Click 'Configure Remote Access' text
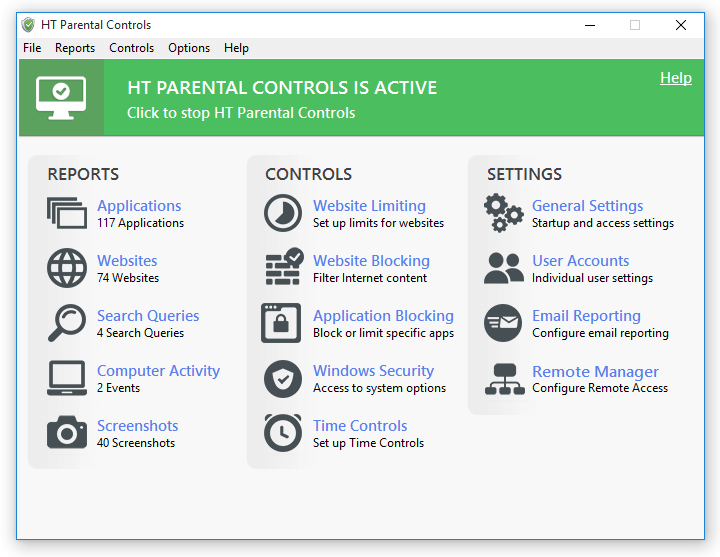Viewport: 720px width, 557px height. coord(600,388)
